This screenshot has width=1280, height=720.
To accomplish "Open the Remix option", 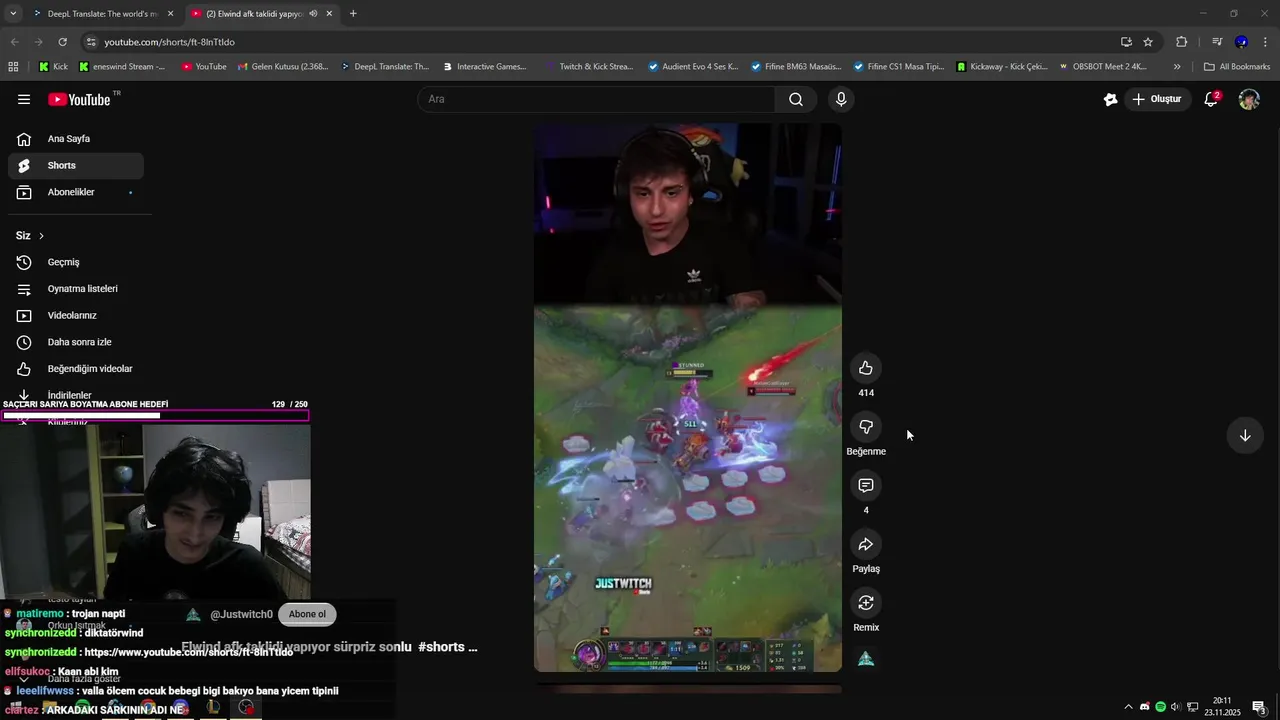I will coord(866,603).
